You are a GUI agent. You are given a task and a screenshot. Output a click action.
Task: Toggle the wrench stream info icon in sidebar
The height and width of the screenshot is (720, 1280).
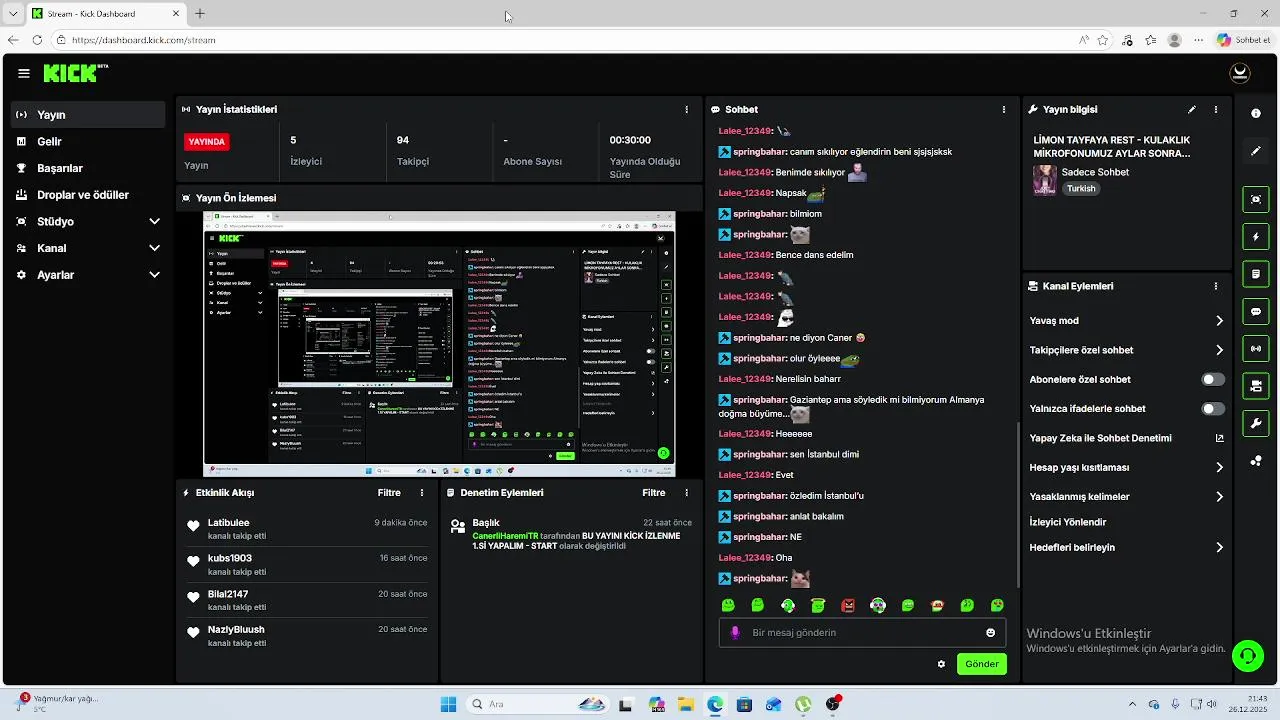pyautogui.click(x=1256, y=424)
